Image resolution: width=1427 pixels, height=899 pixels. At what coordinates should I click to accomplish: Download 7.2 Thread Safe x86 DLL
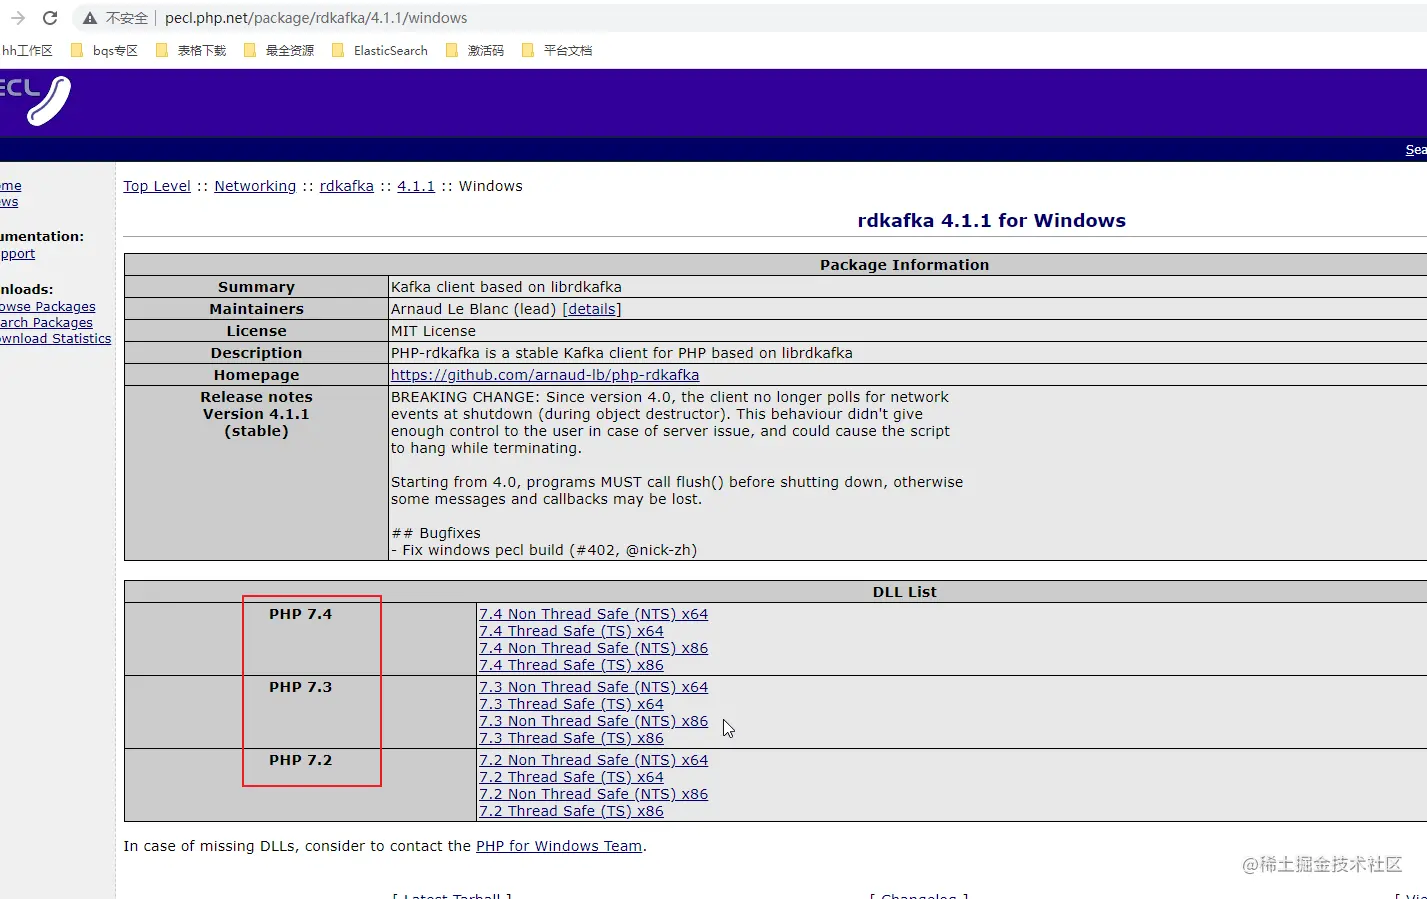pos(571,811)
